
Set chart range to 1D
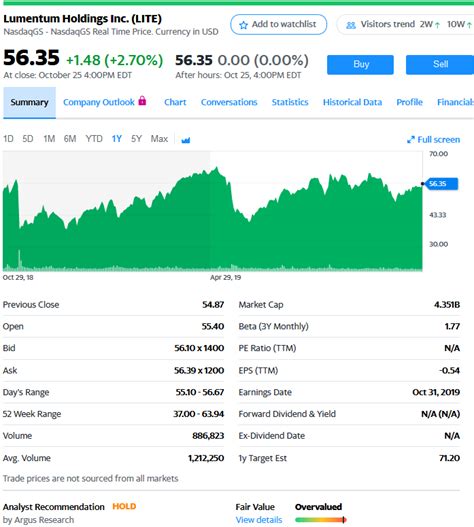(8, 139)
